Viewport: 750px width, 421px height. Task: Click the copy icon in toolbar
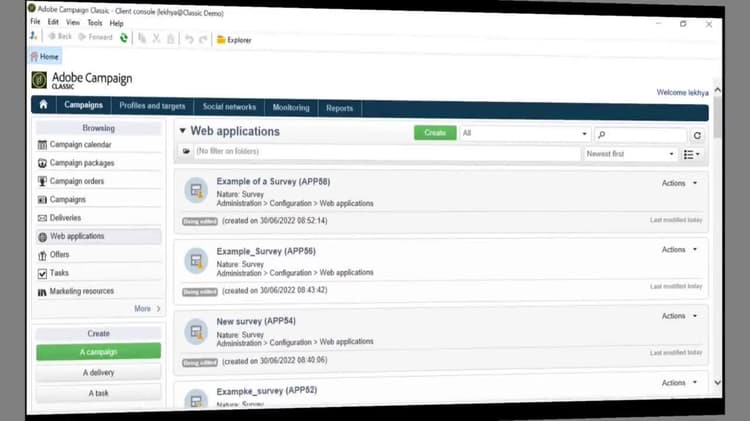pos(142,38)
